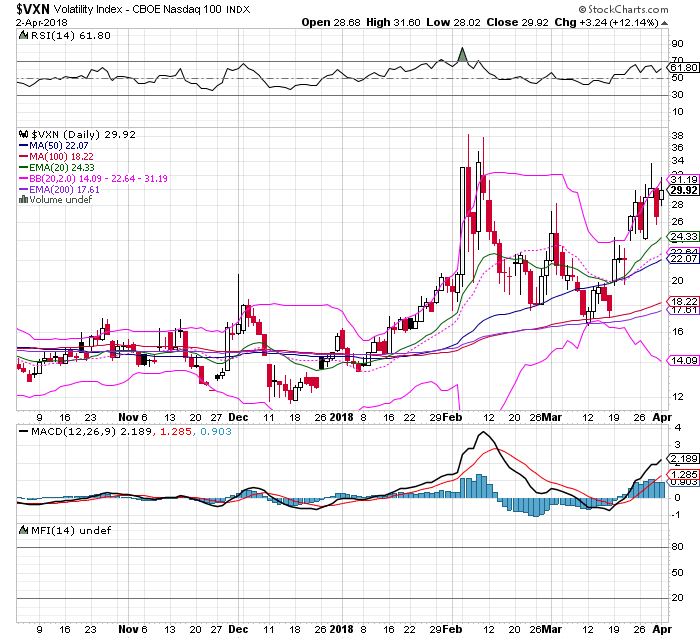Click the up triangle after the Chg value
The image size is (700, 639).
click(x=665, y=23)
